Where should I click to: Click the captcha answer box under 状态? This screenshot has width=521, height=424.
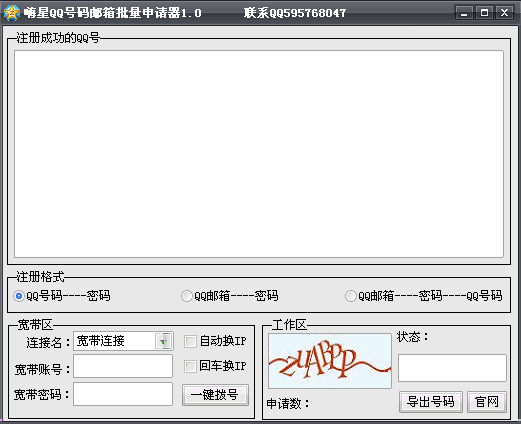pos(452,368)
